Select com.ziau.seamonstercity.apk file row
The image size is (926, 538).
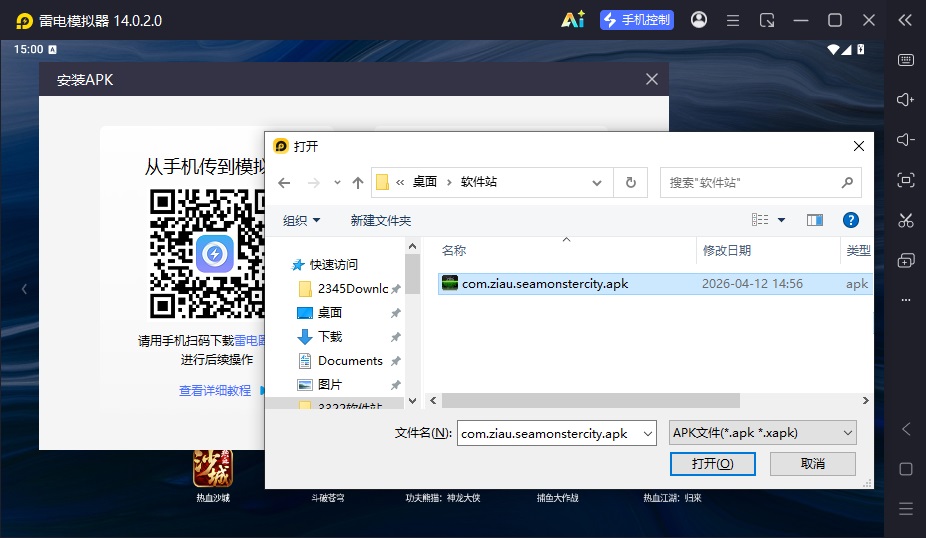[655, 284]
